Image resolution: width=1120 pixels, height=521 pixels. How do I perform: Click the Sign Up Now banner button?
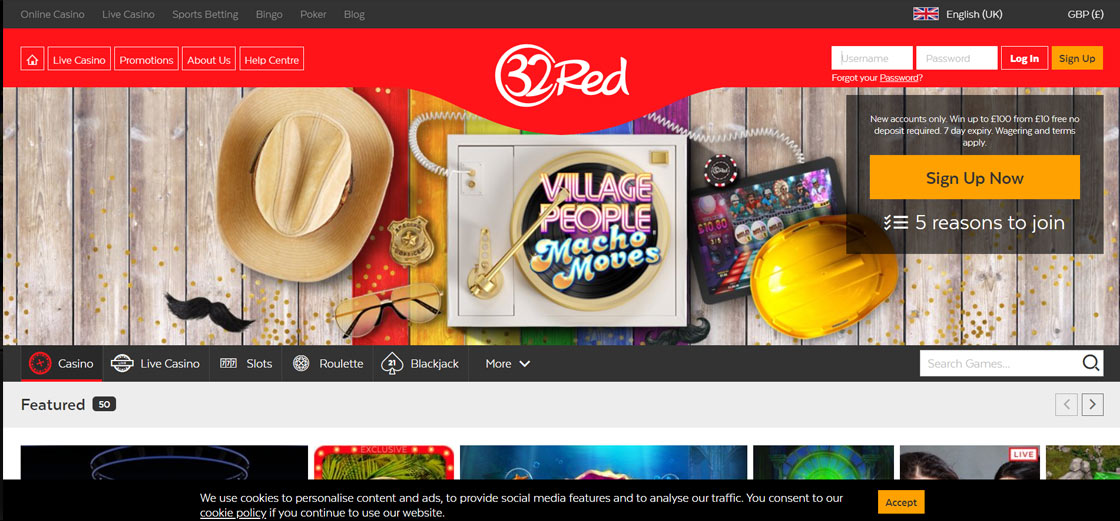pos(974,178)
